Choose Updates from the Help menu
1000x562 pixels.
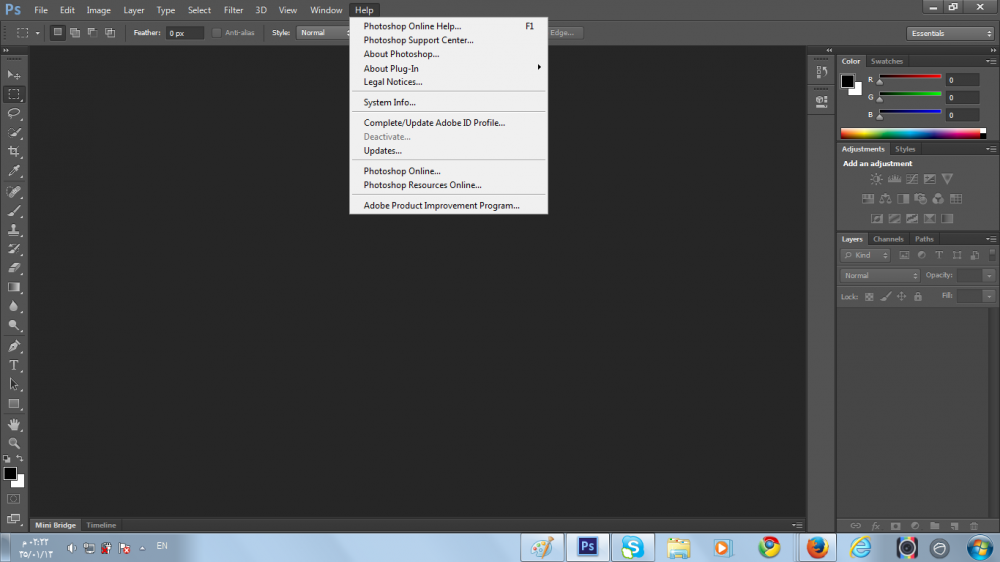383,151
